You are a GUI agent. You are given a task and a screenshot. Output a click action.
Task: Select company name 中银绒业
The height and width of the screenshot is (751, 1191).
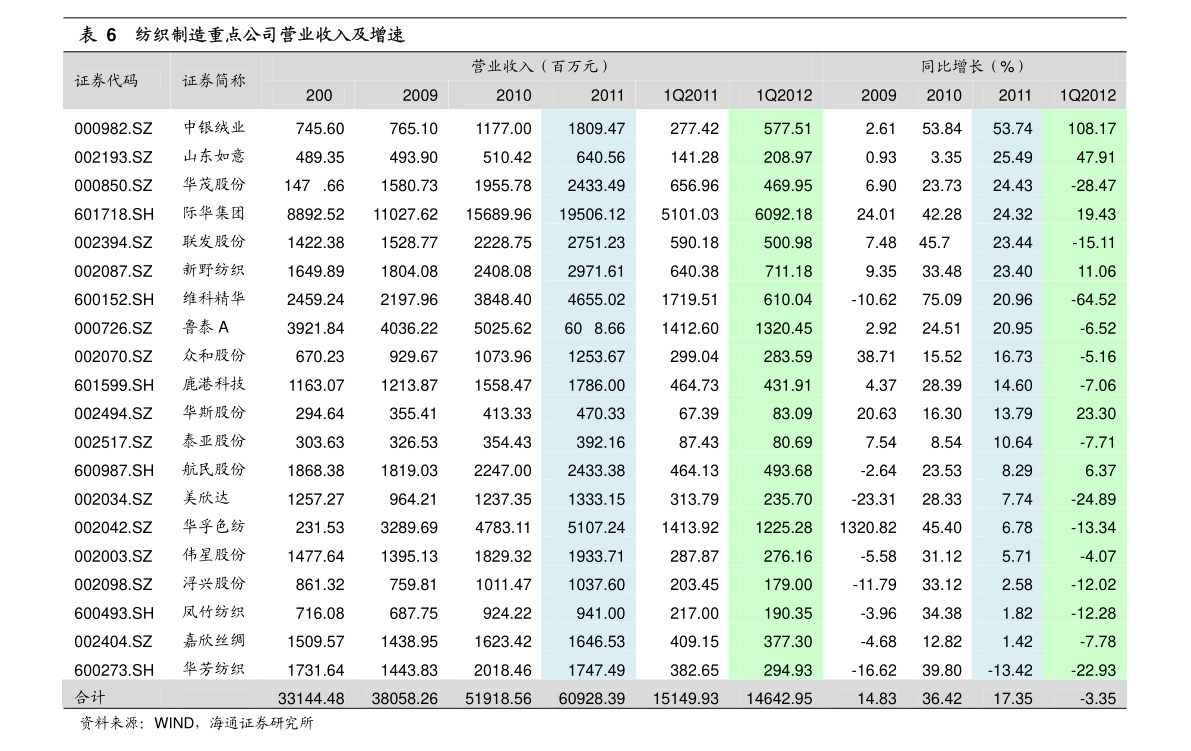(x=214, y=128)
